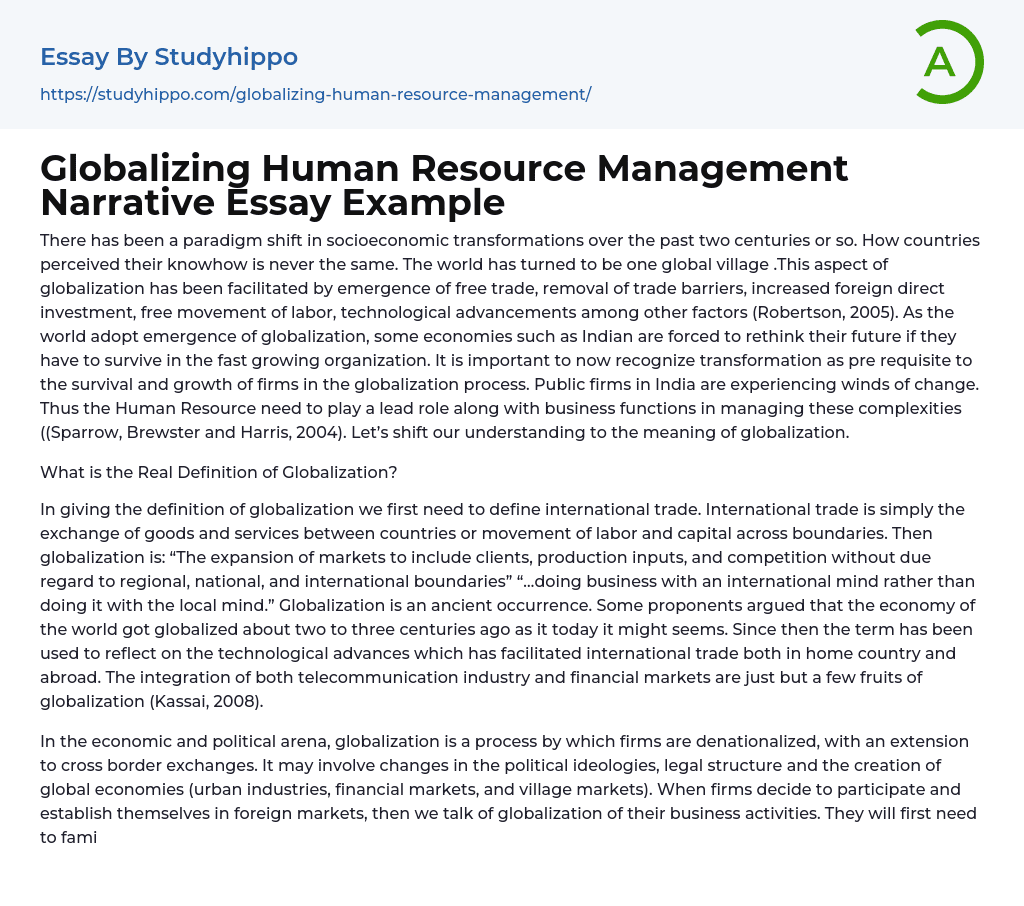Viewport: 1024px width, 906px height.
Task: Click the "Narrative Essay Example" title line
Action: click(272, 203)
